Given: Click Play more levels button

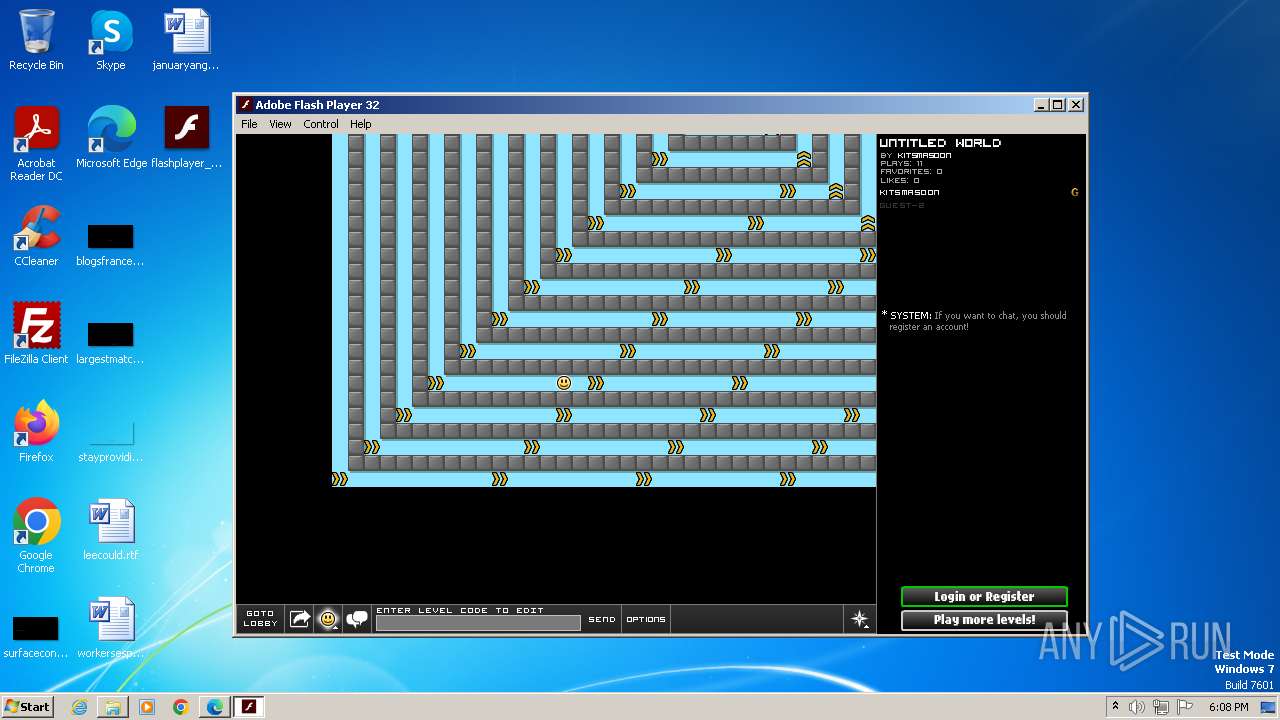Looking at the screenshot, I should point(984,620).
